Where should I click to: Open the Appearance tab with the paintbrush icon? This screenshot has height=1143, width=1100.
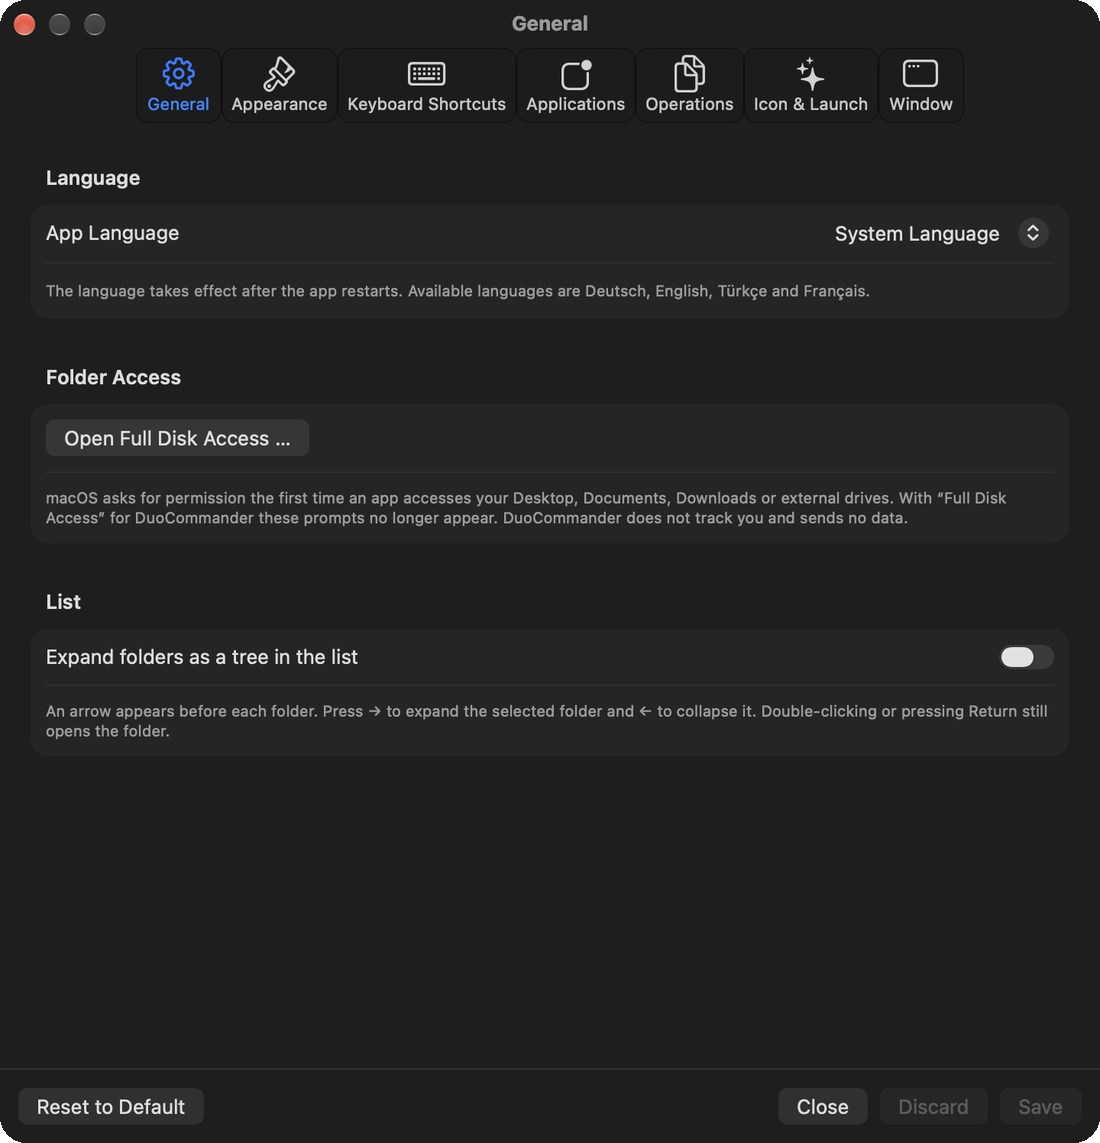(x=279, y=85)
